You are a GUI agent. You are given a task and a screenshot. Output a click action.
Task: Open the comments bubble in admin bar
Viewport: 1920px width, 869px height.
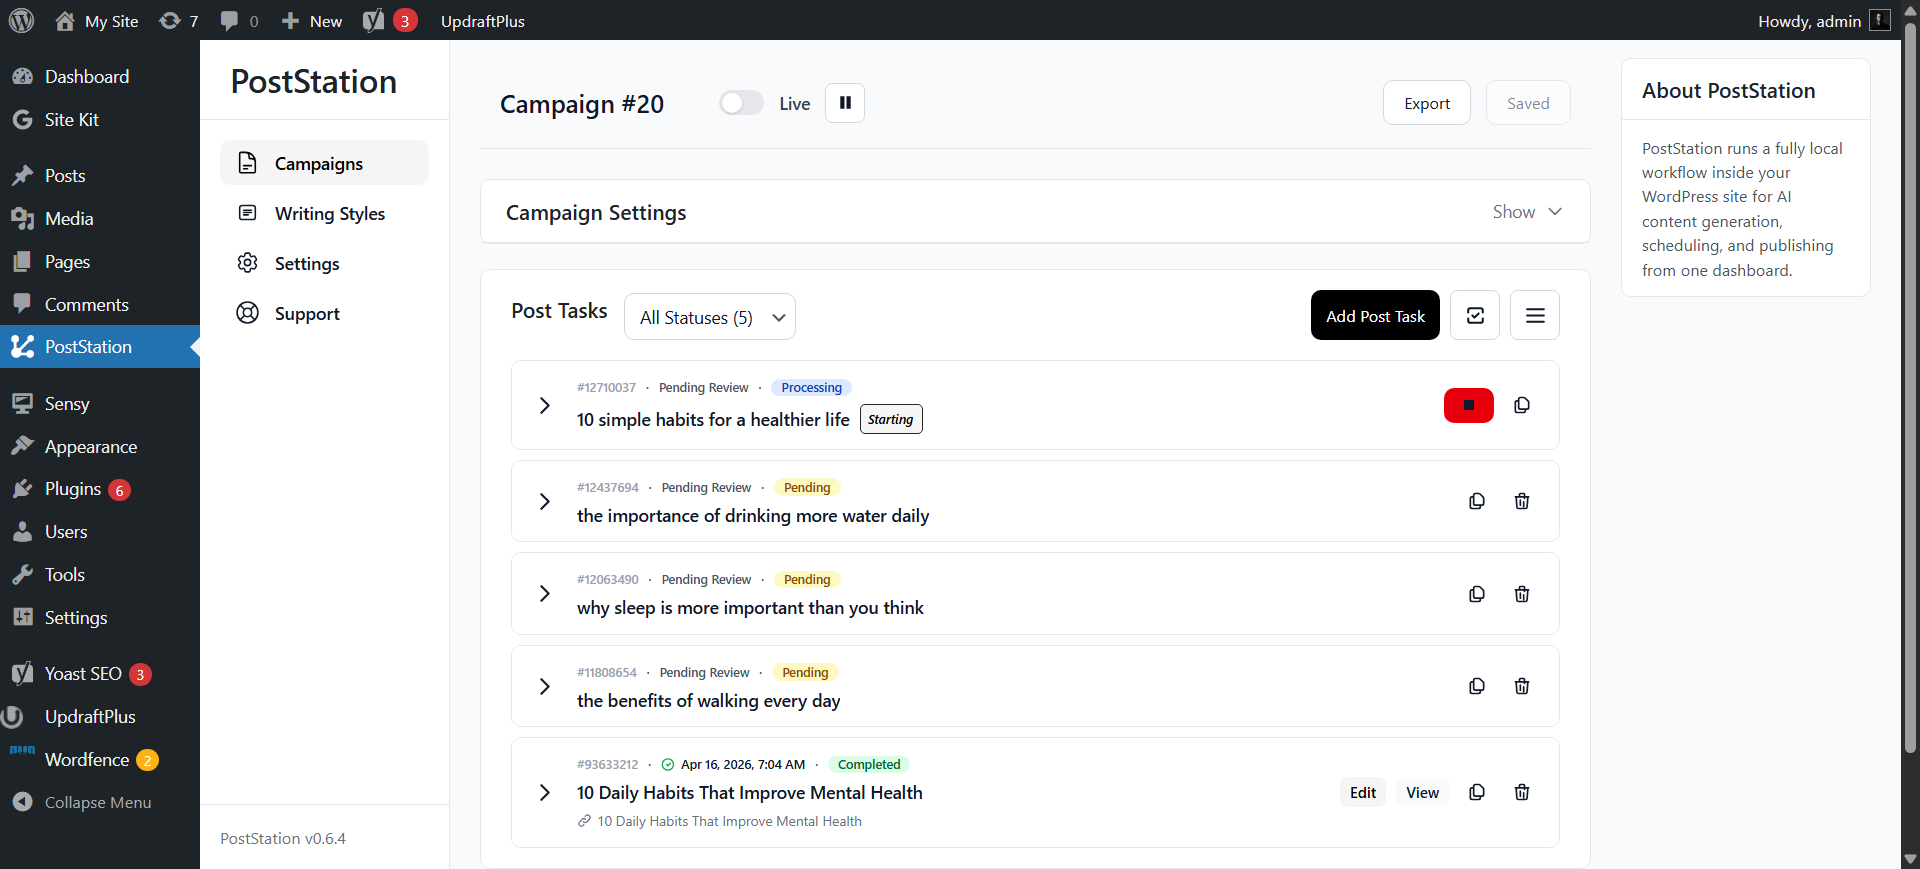[239, 21]
